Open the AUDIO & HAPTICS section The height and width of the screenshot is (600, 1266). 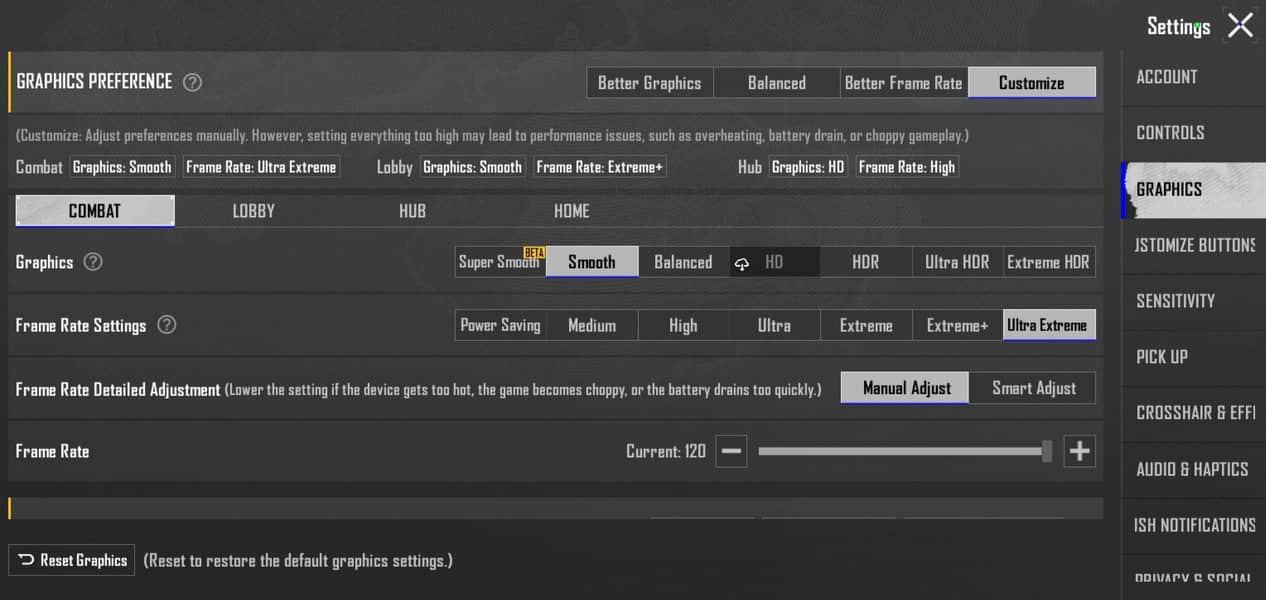pos(1192,469)
